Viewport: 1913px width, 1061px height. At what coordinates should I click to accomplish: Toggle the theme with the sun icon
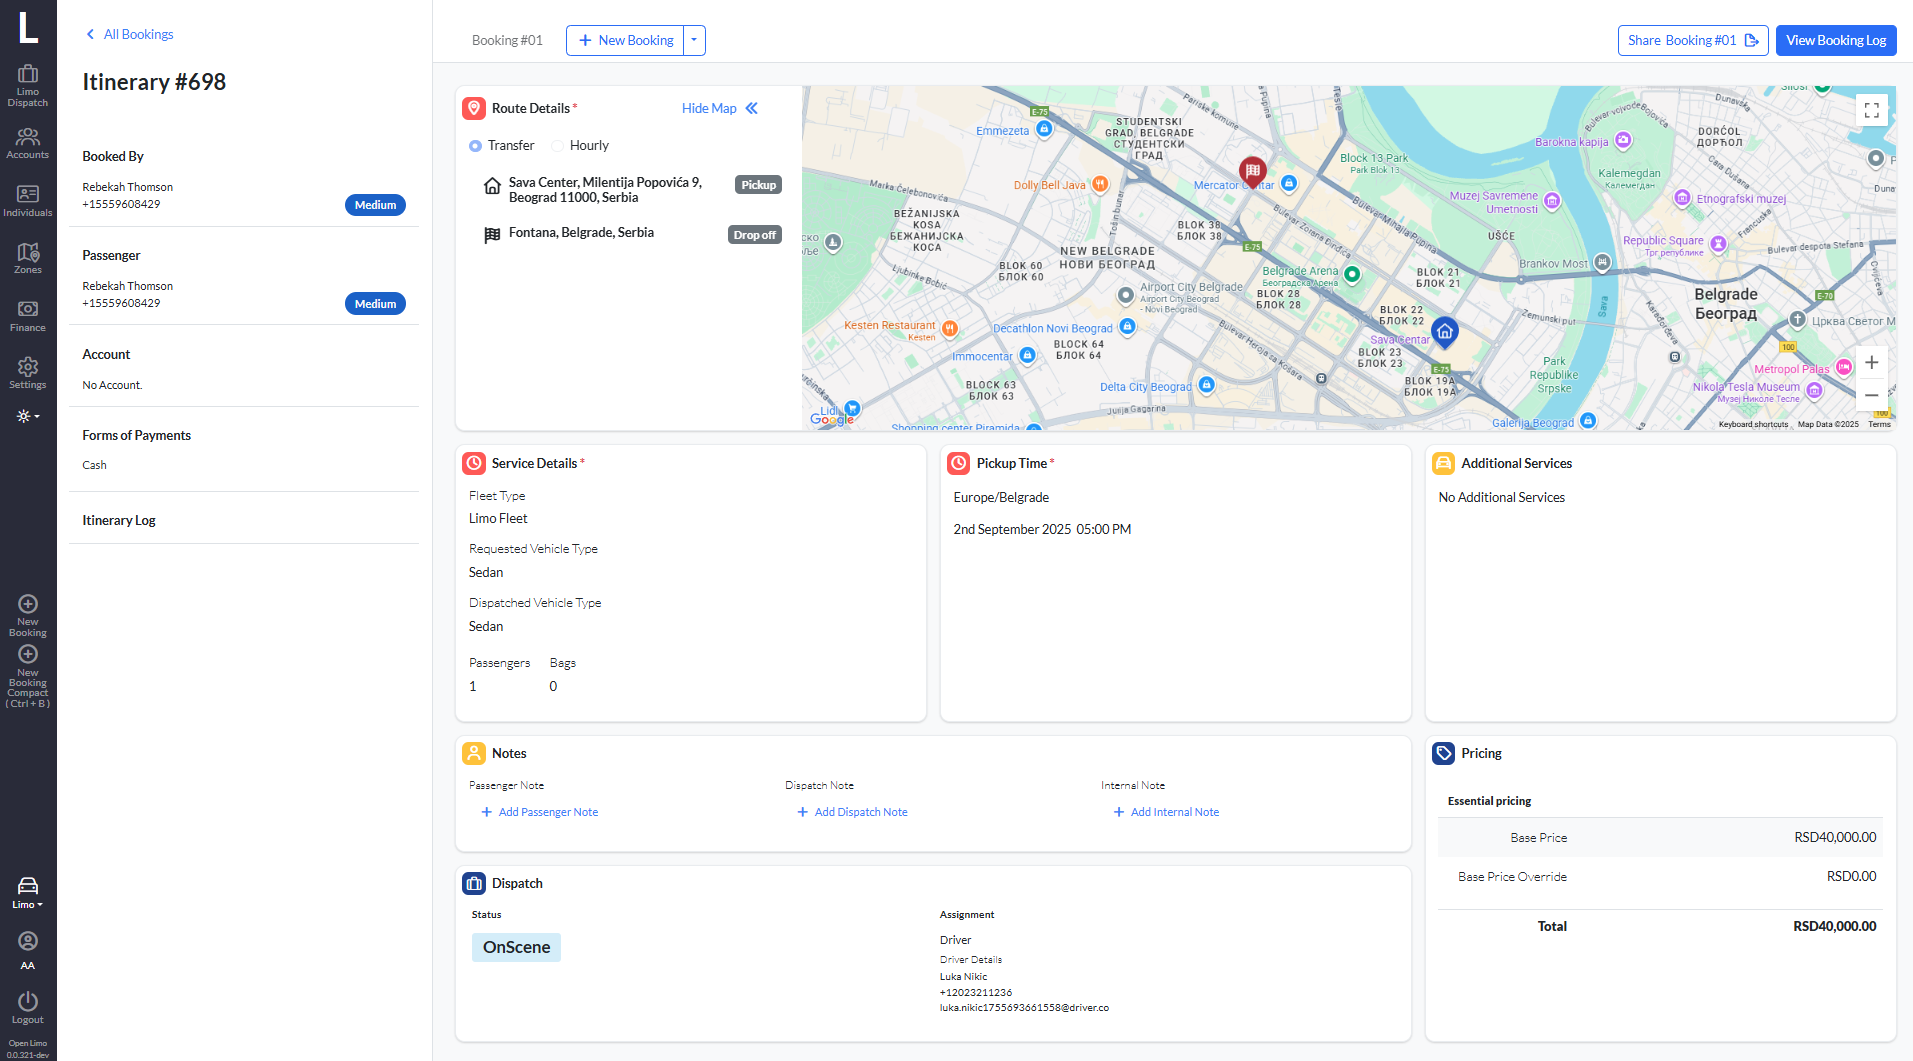click(25, 417)
